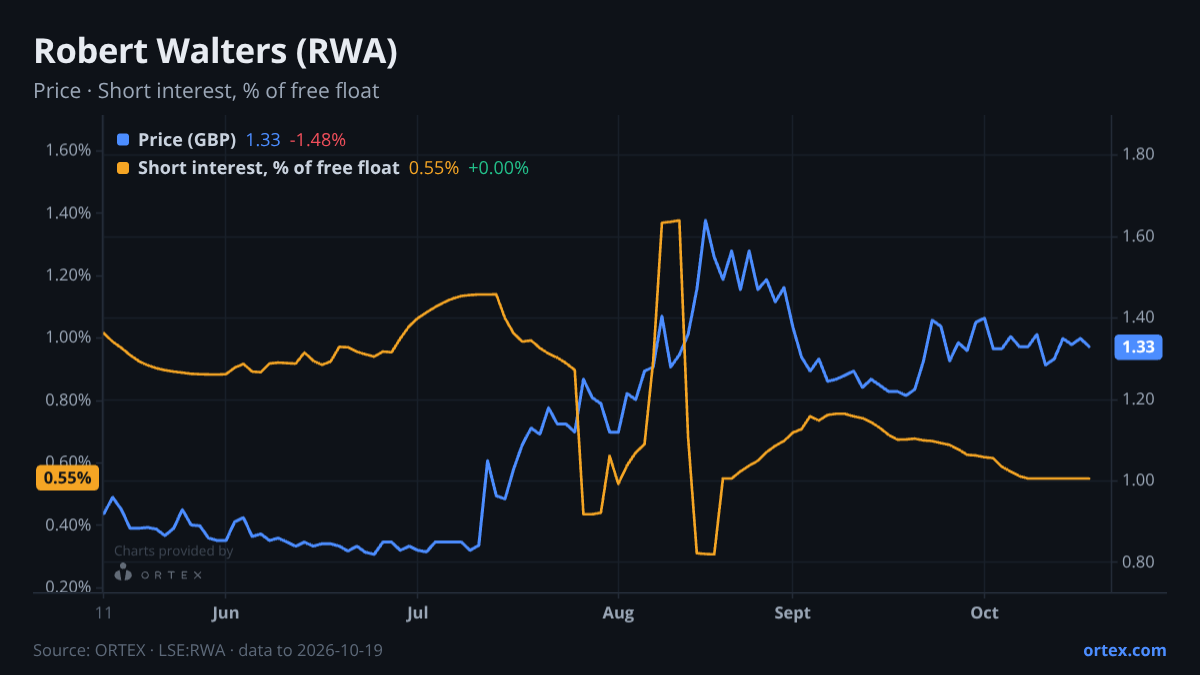
Task: Click the orange 0.55% short interest tag
Action: coord(66,478)
